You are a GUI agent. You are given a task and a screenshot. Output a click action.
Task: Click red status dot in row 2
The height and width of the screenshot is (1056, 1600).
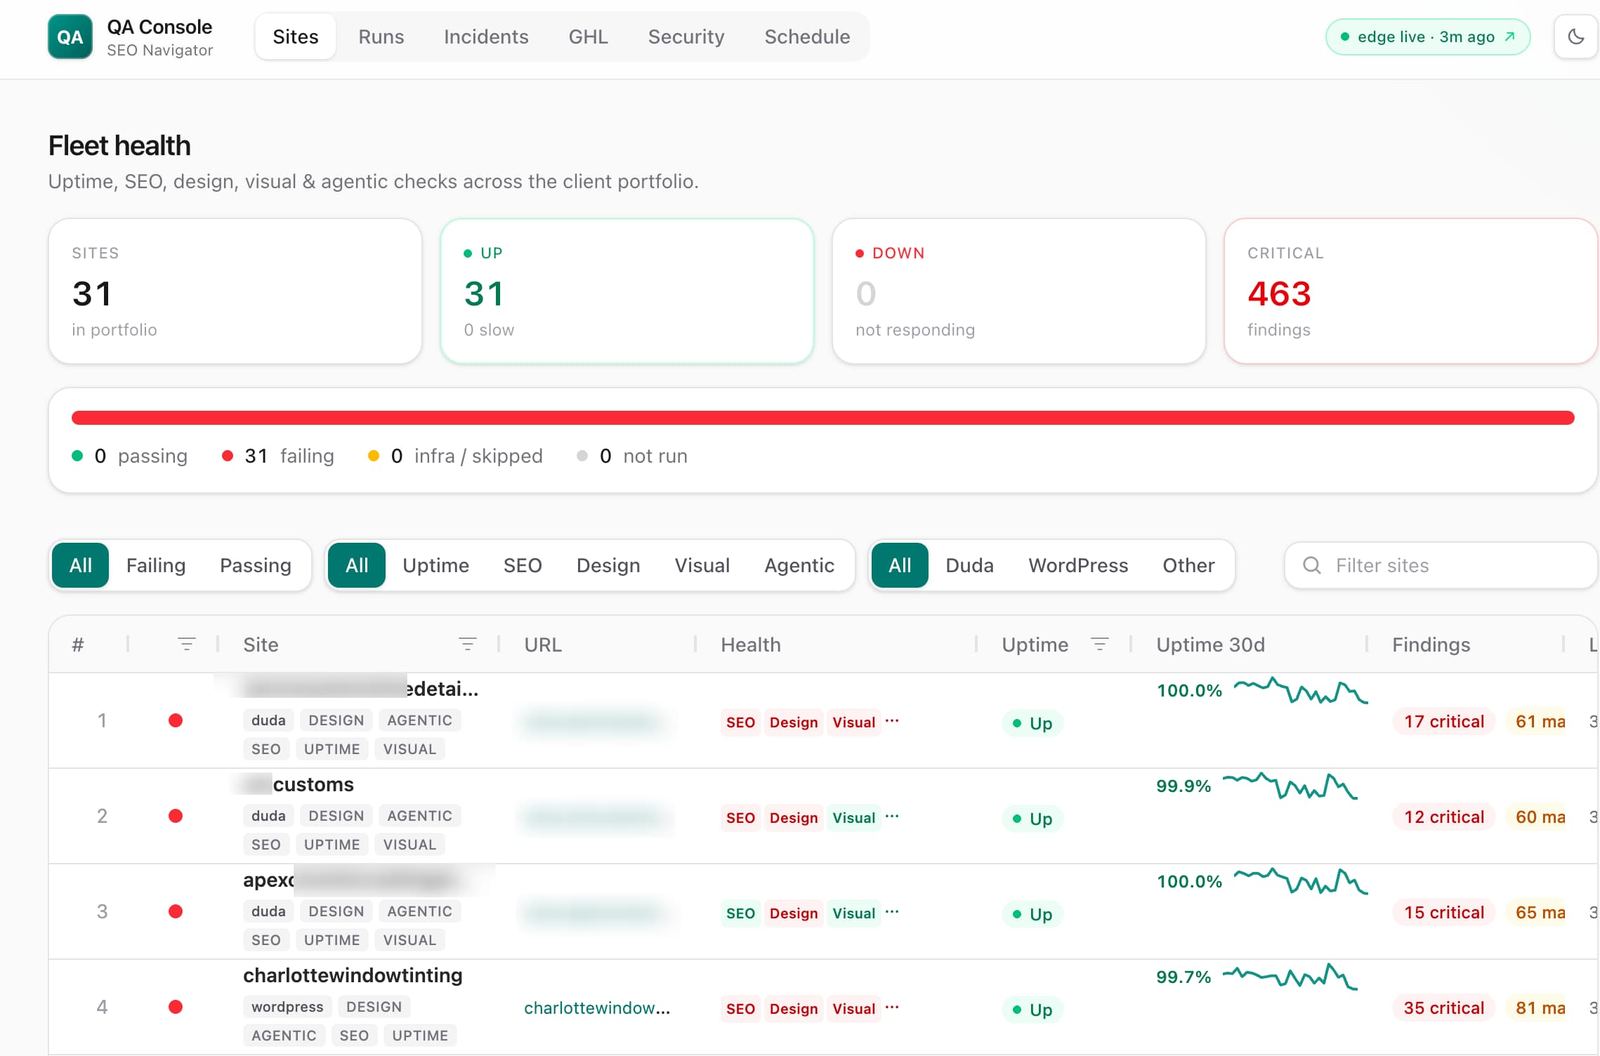(x=175, y=816)
